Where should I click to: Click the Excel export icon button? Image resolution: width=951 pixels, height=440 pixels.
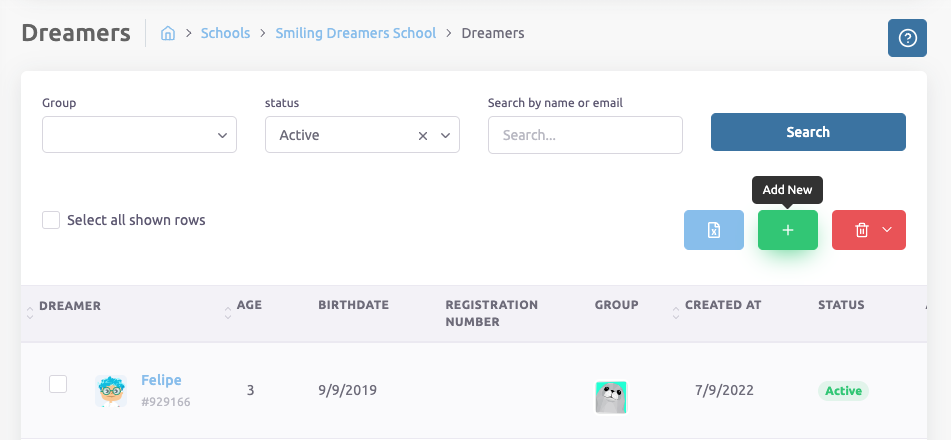714,230
